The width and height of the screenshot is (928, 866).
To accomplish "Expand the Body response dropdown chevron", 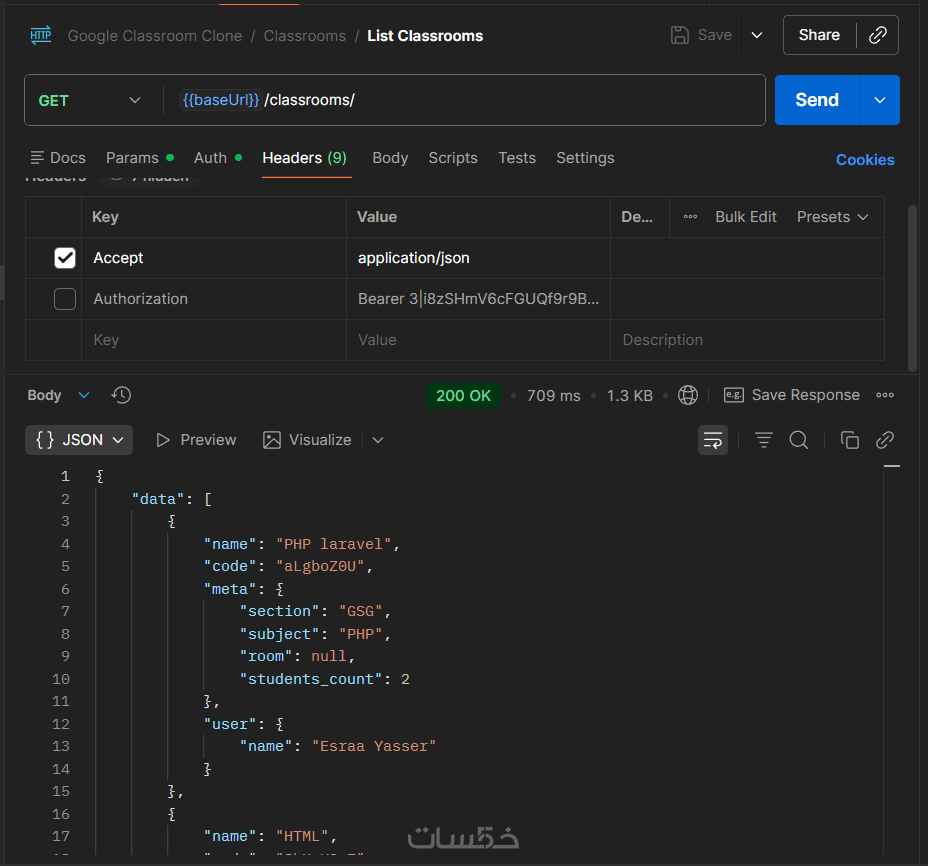I will pyautogui.click(x=84, y=395).
